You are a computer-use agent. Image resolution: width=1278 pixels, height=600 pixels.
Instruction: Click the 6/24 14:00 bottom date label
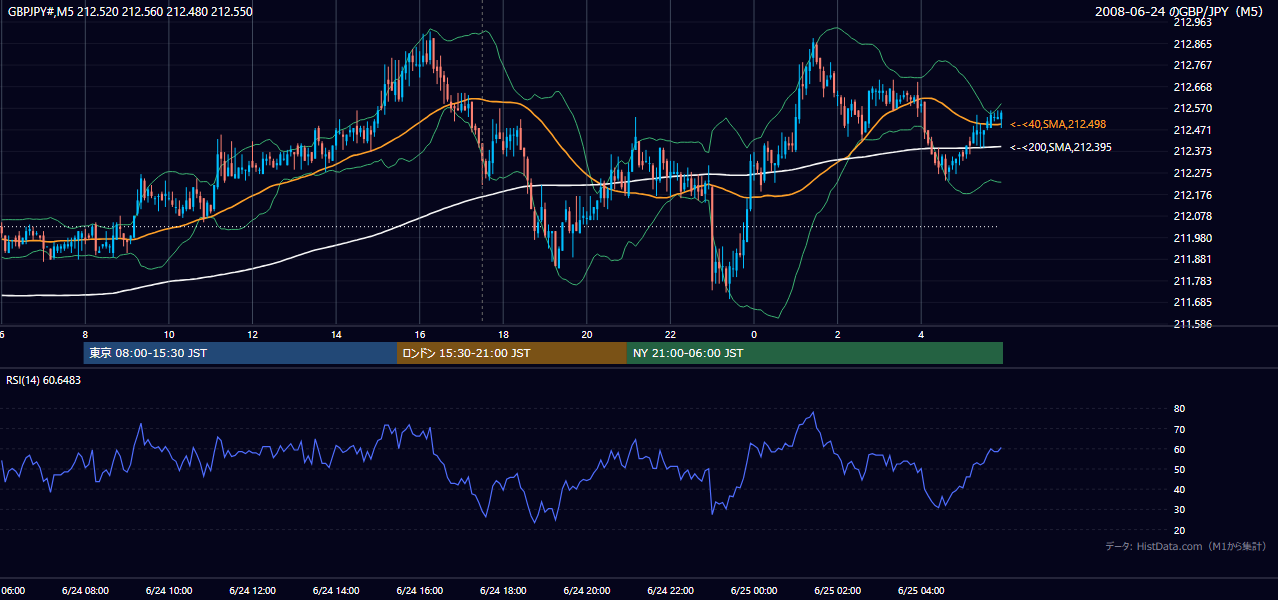(x=336, y=591)
